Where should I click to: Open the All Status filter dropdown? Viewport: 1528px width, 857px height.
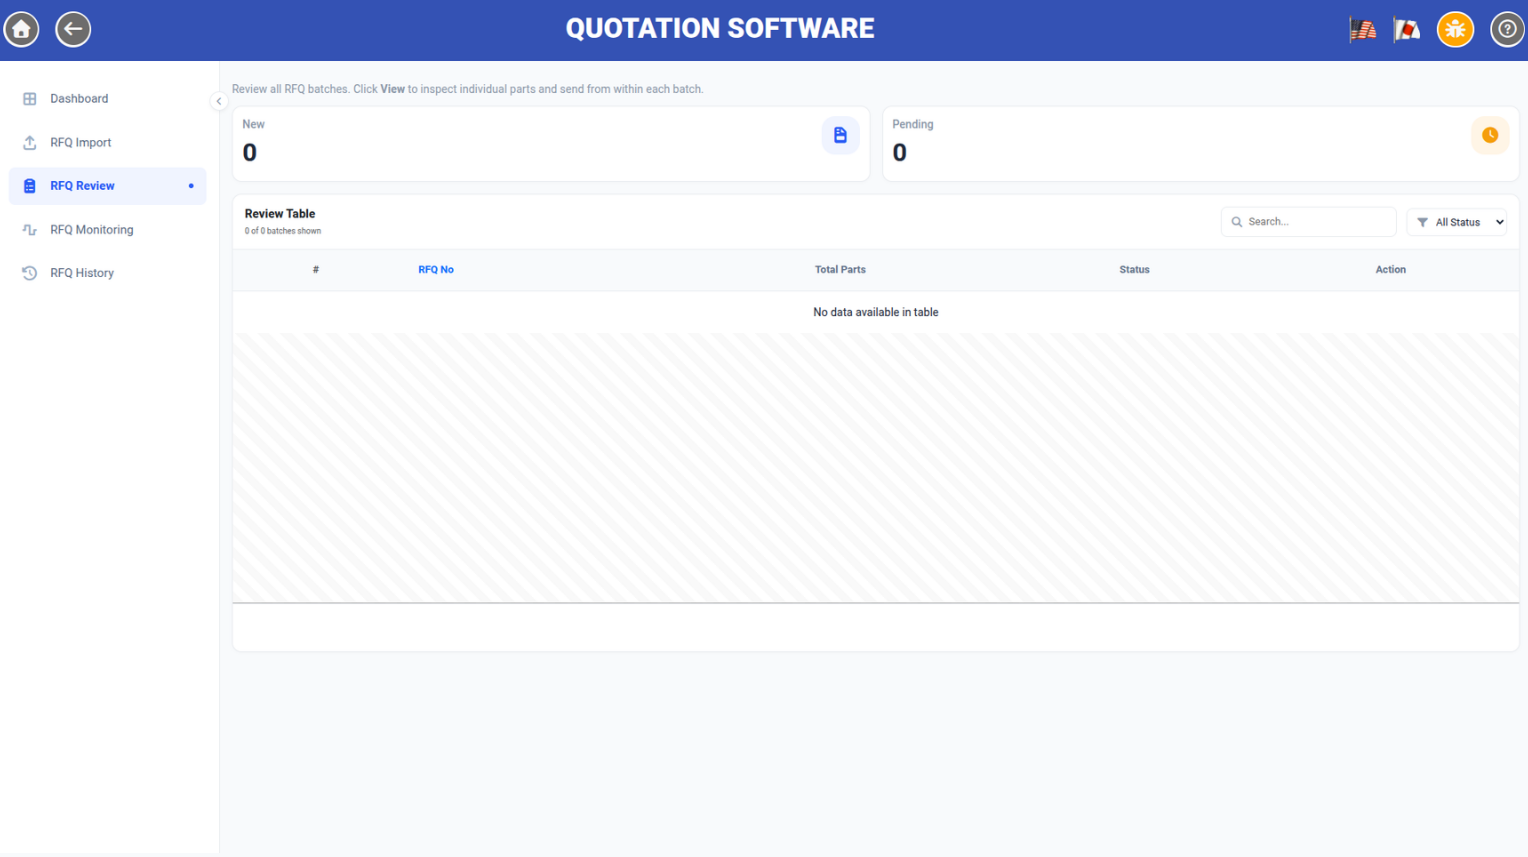coord(1457,222)
